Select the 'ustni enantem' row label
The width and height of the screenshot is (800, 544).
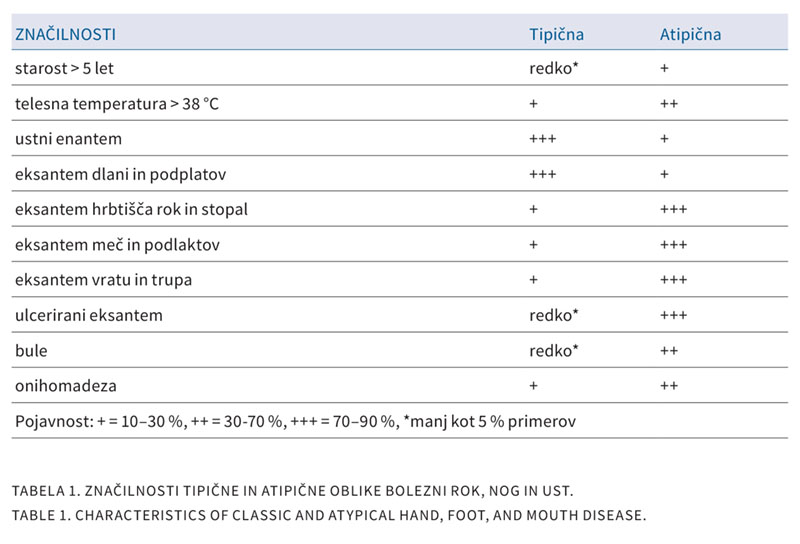click(68, 139)
